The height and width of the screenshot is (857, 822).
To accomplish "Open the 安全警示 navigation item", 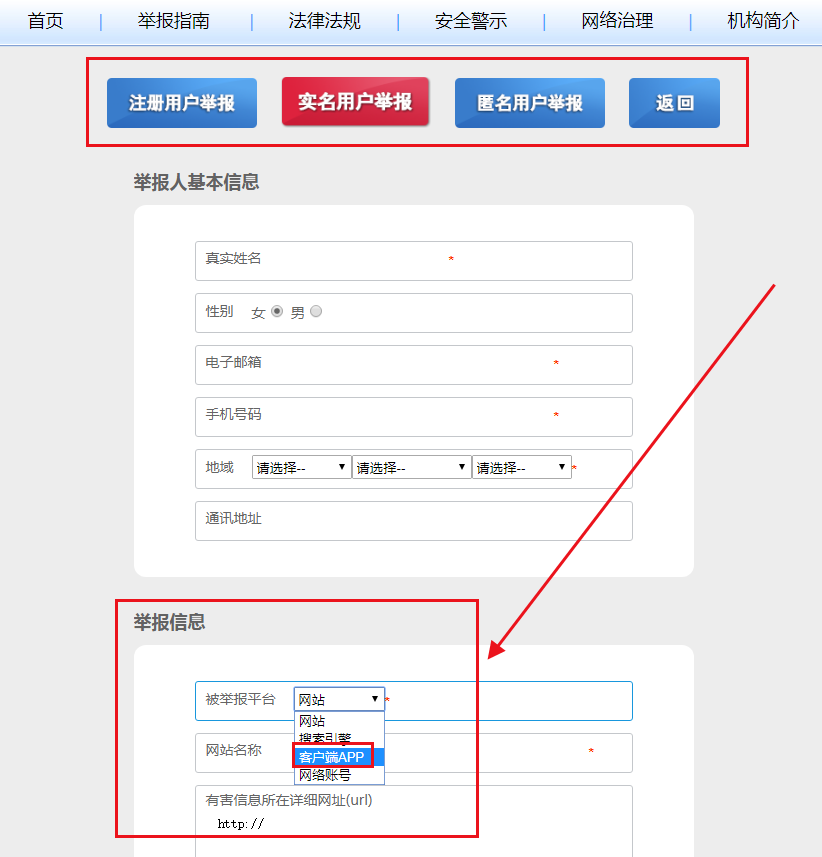I will 470,21.
